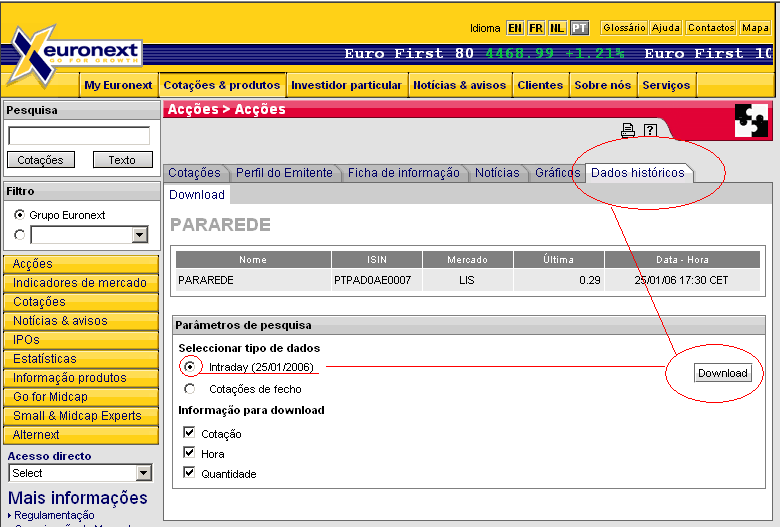This screenshot has width=780, height=527.
Task: Open My Euronext menu
Action: (118, 85)
